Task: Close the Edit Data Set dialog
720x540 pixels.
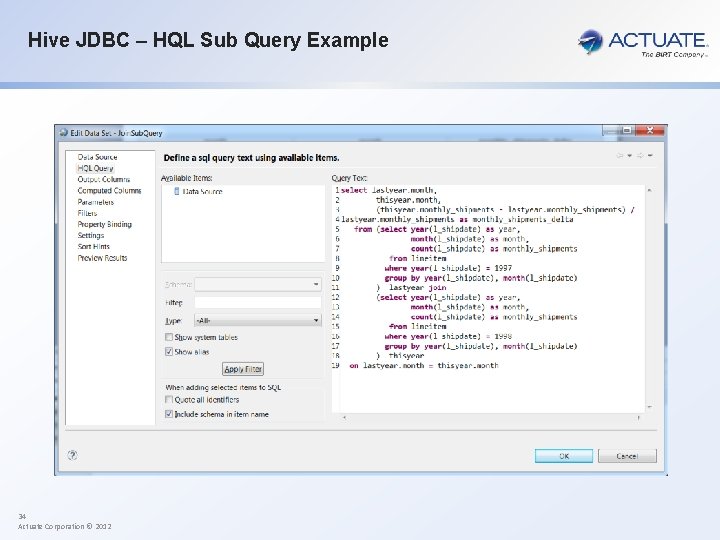Action: (650, 130)
